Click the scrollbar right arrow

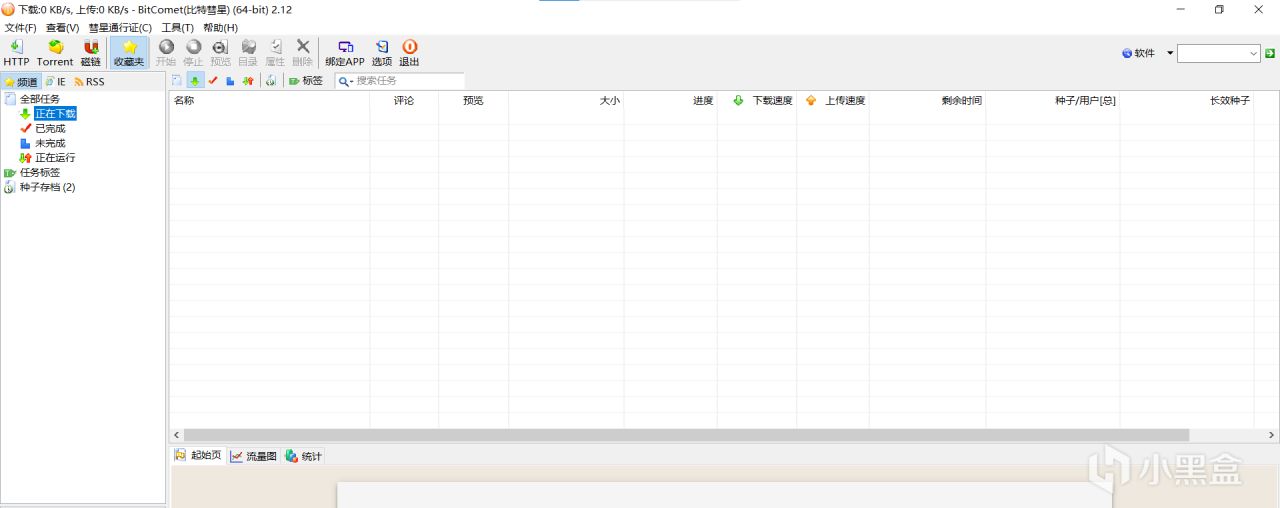pyautogui.click(x=1272, y=435)
